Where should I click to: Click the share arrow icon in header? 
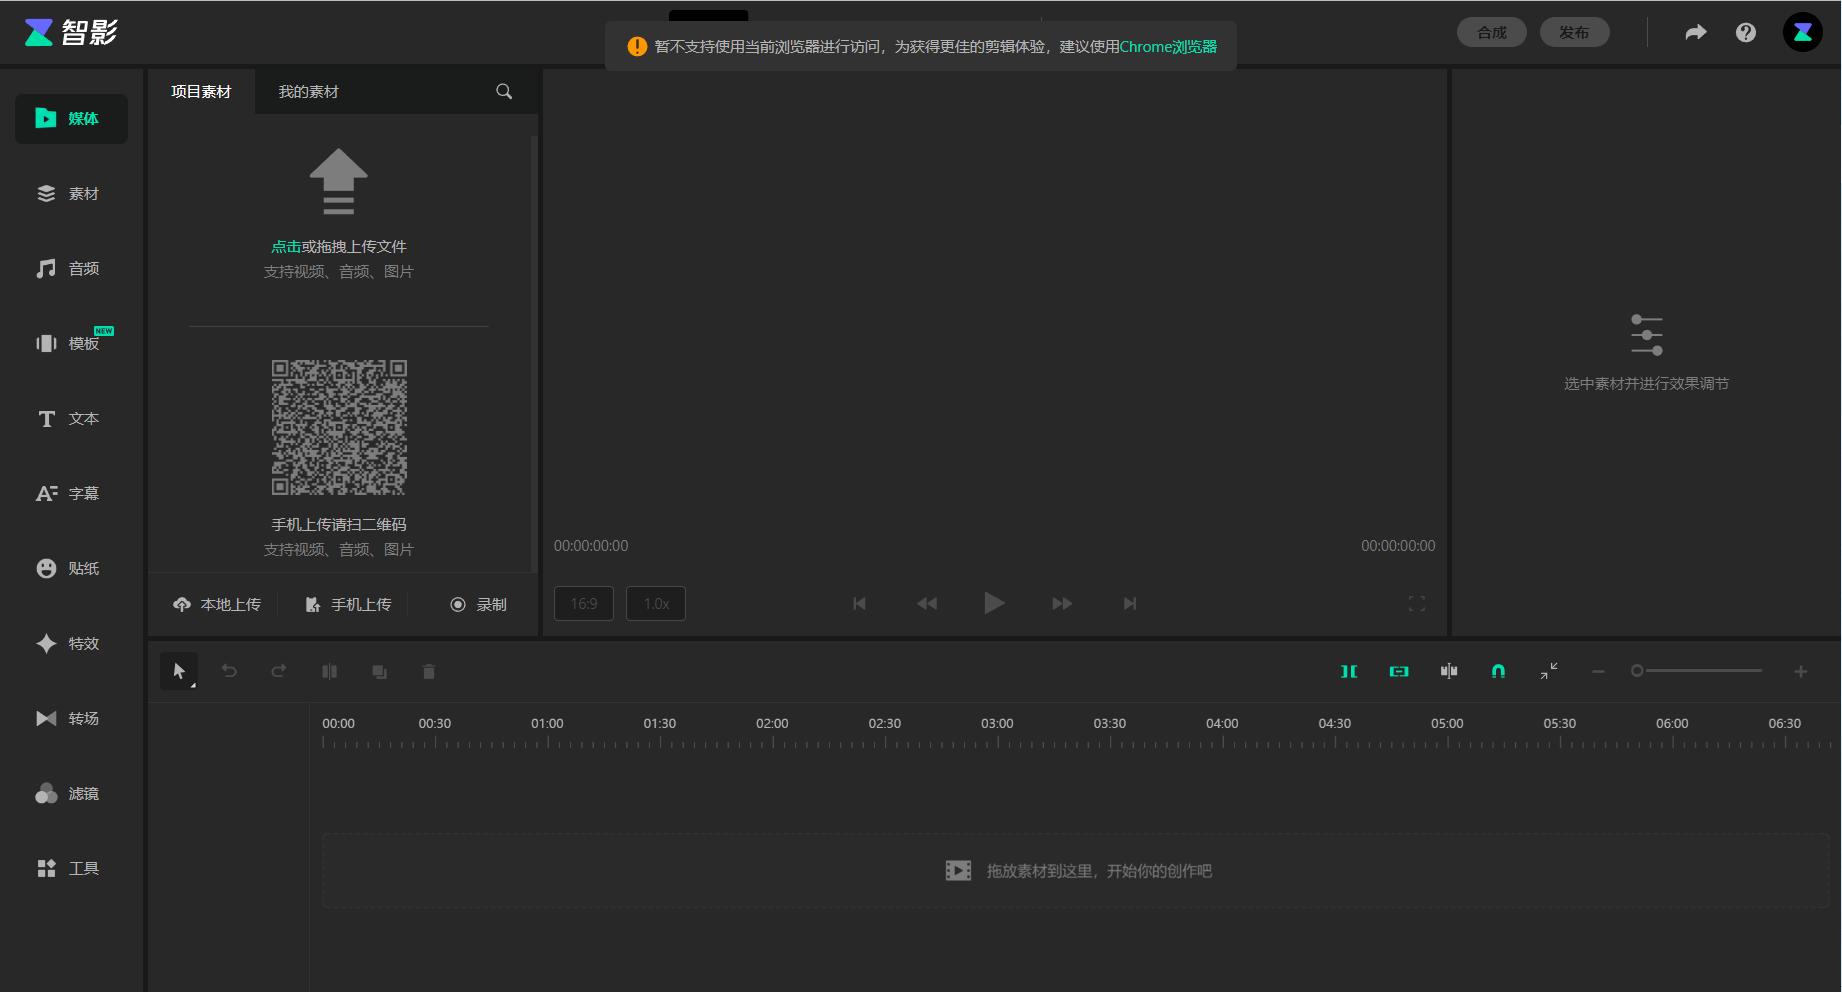tap(1695, 33)
